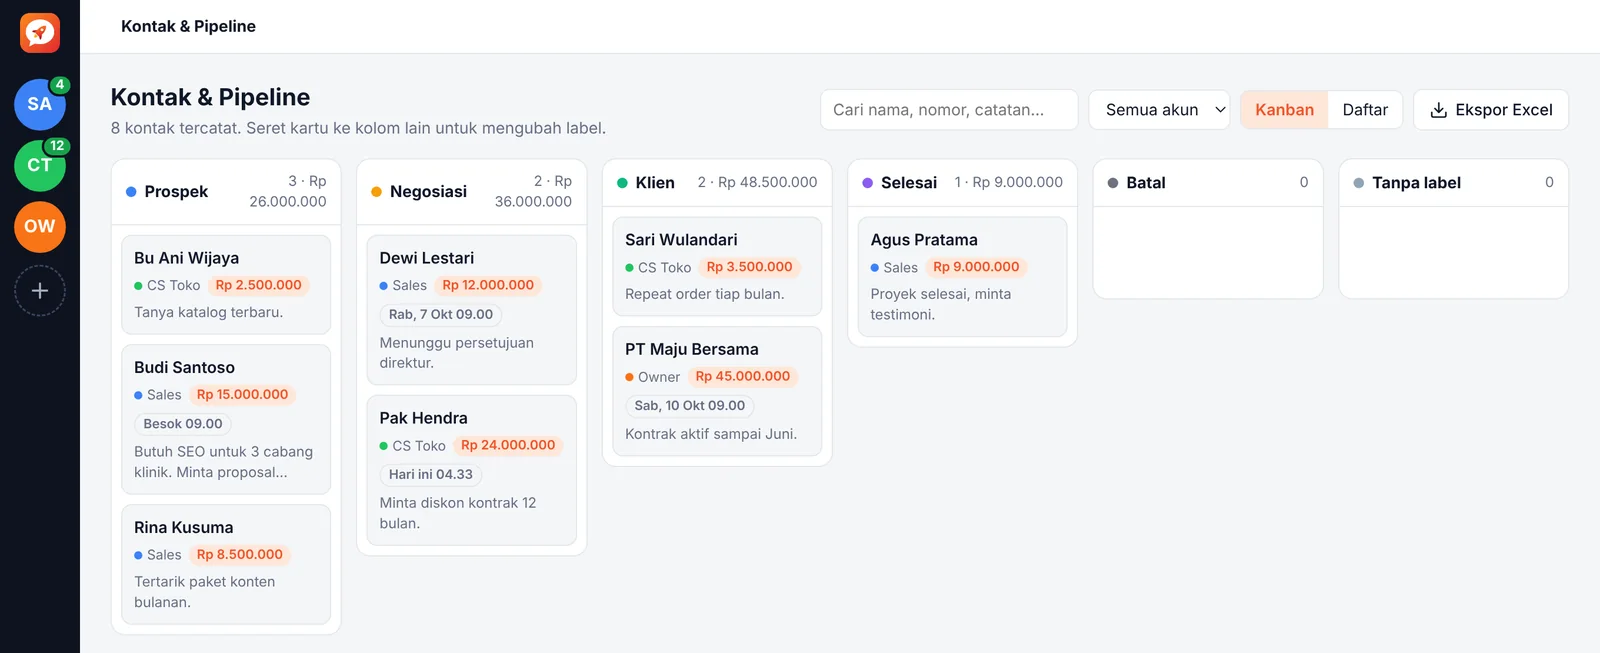
Task: Open Bu Ani Wijaya contact card
Action: click(226, 284)
